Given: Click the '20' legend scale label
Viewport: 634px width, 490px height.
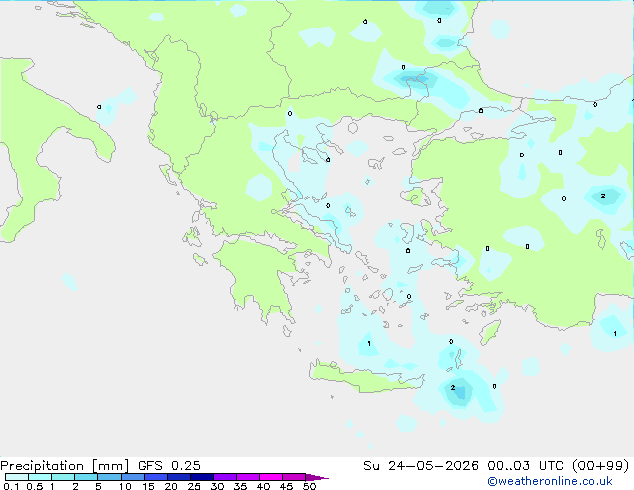Looking at the screenshot, I should coord(171,486).
